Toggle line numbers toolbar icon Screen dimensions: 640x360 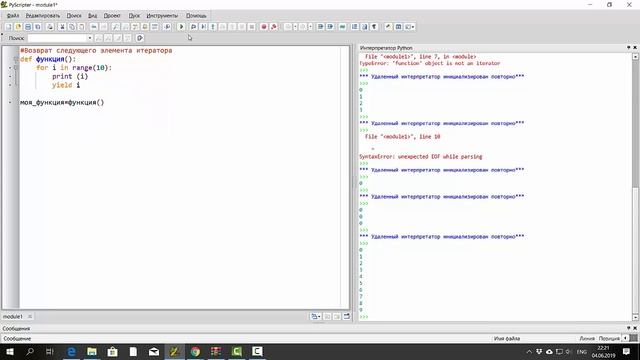[x=355, y=27]
